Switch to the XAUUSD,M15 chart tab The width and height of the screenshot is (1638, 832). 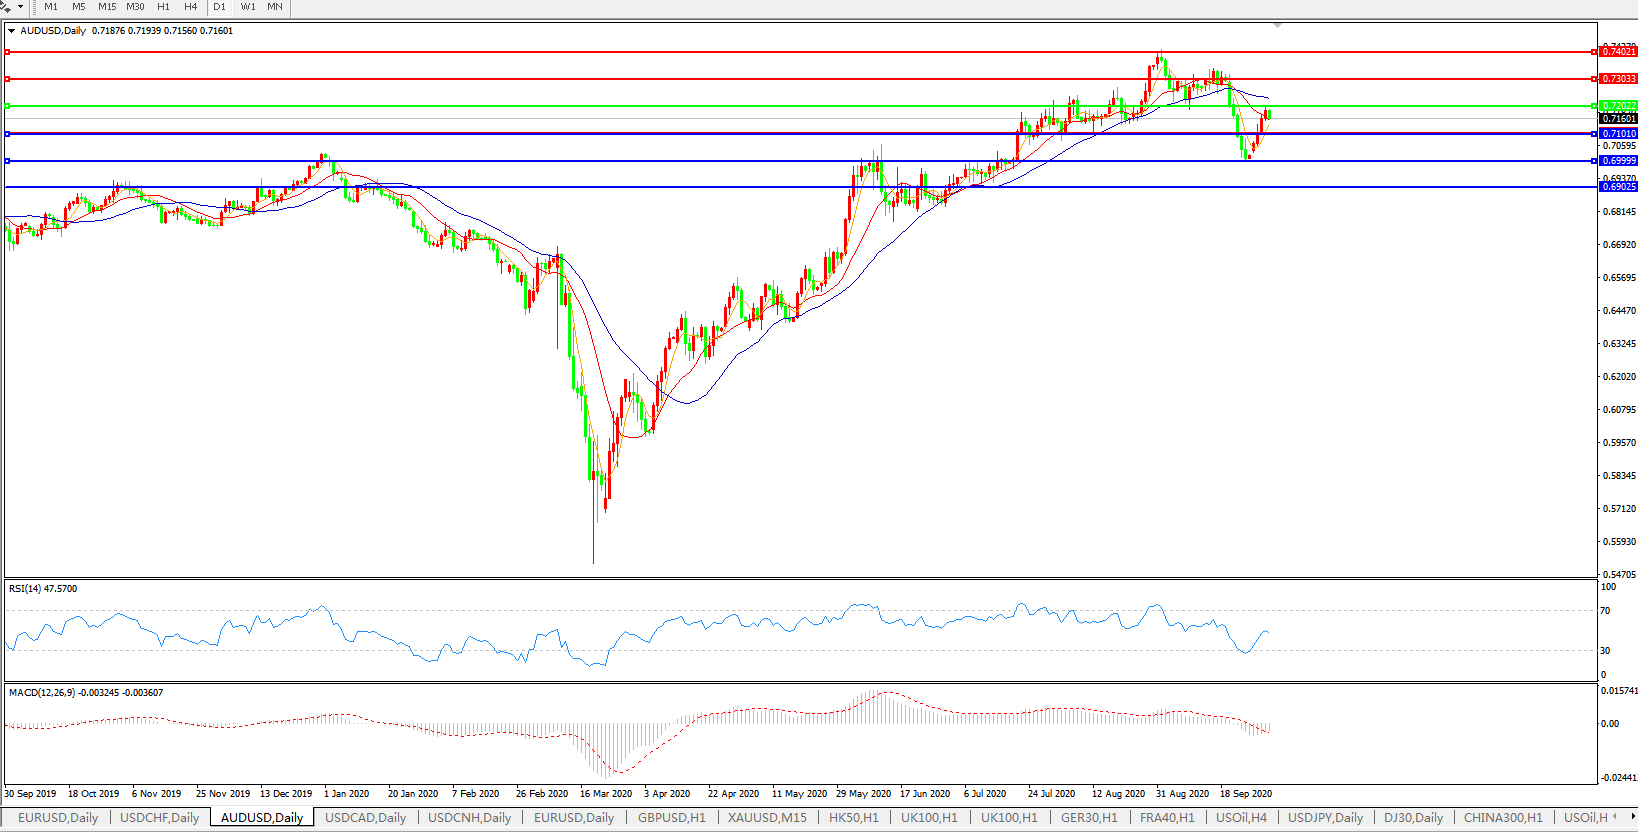pos(767,818)
